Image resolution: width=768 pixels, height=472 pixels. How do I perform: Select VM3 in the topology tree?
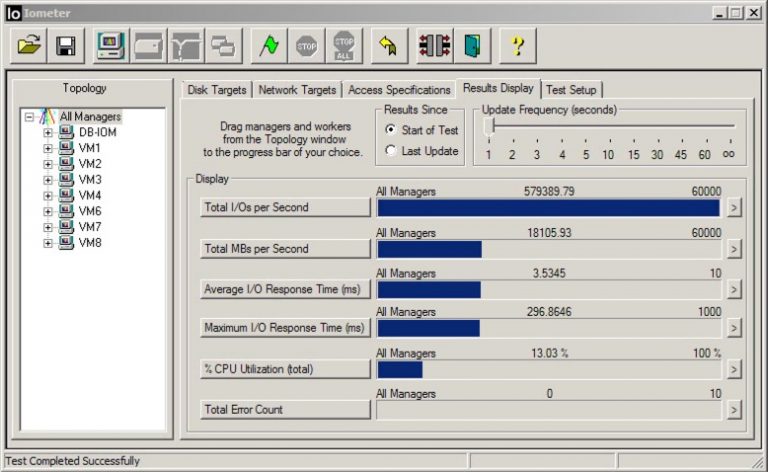click(x=90, y=179)
